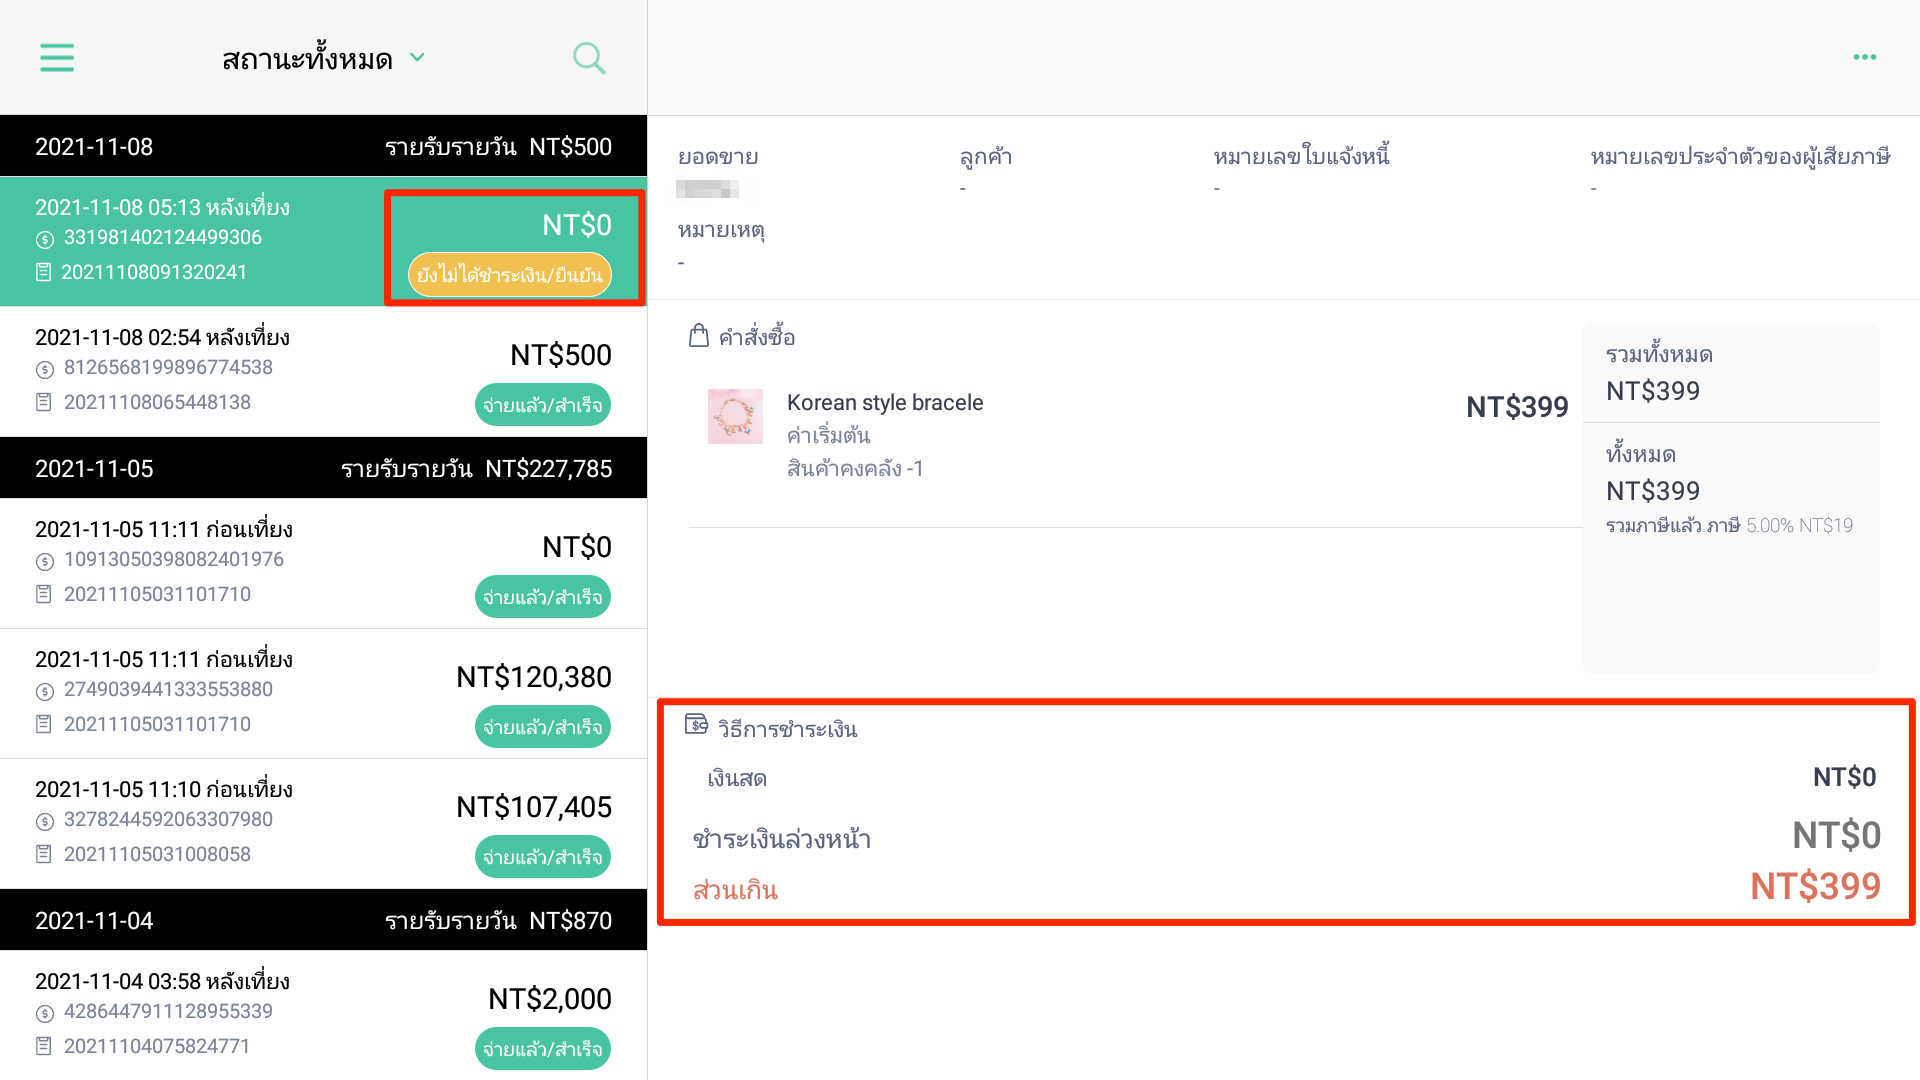
Task: Click the shopping bag order icon
Action: [x=699, y=336]
